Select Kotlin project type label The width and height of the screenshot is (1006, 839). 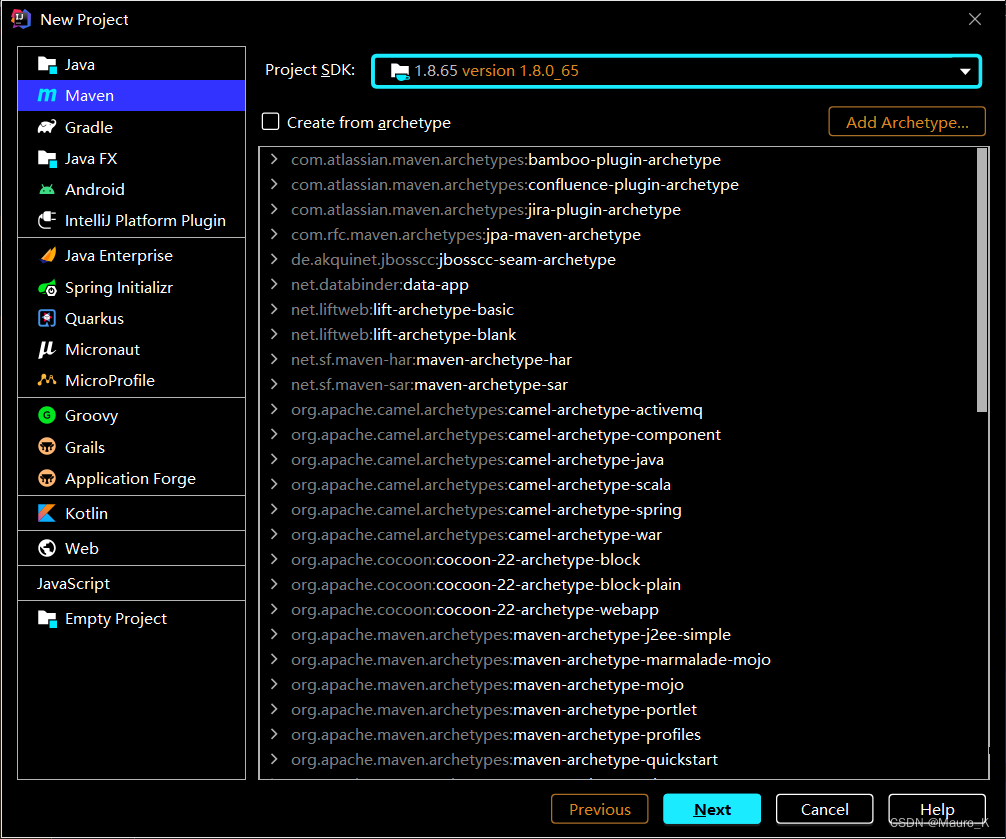[x=86, y=513]
